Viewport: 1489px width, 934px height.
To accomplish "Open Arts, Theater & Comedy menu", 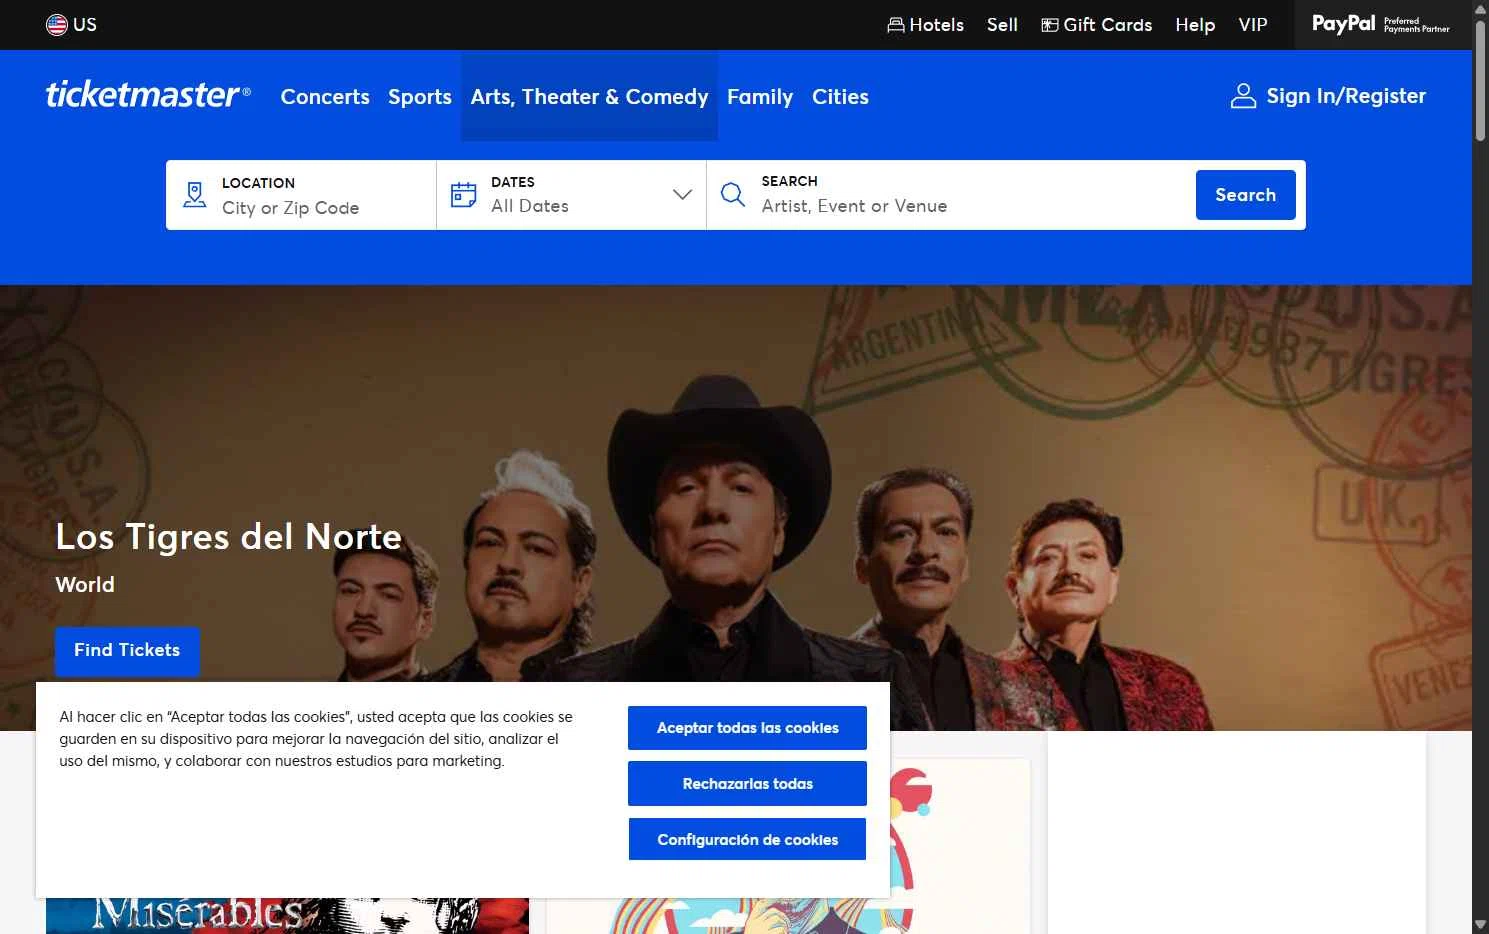I will (589, 97).
